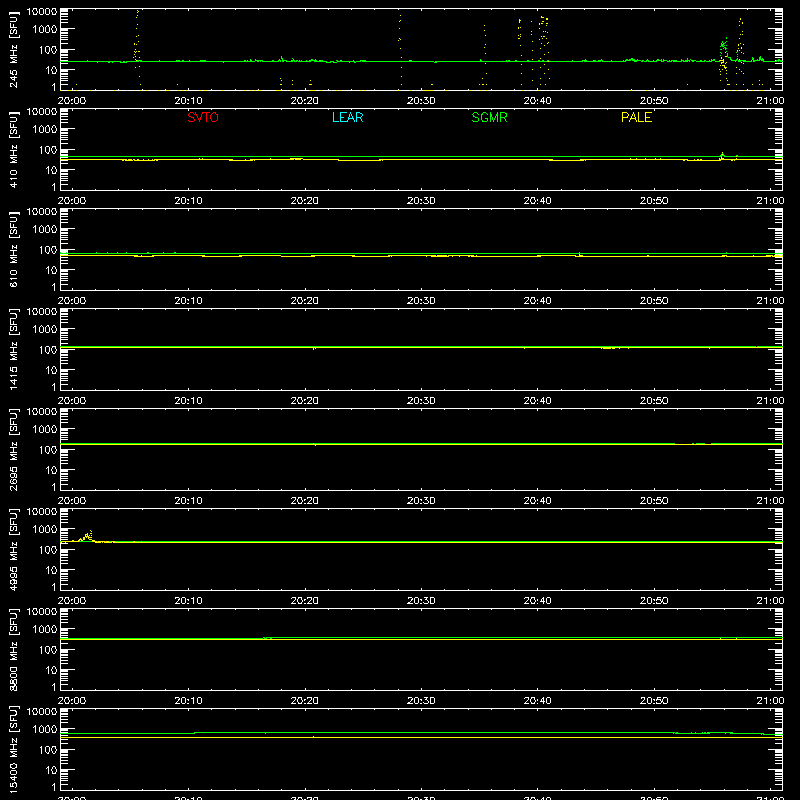800x800 pixels.
Task: Click the 20:30 time label under 245 MHz plot
Action: 421,101
